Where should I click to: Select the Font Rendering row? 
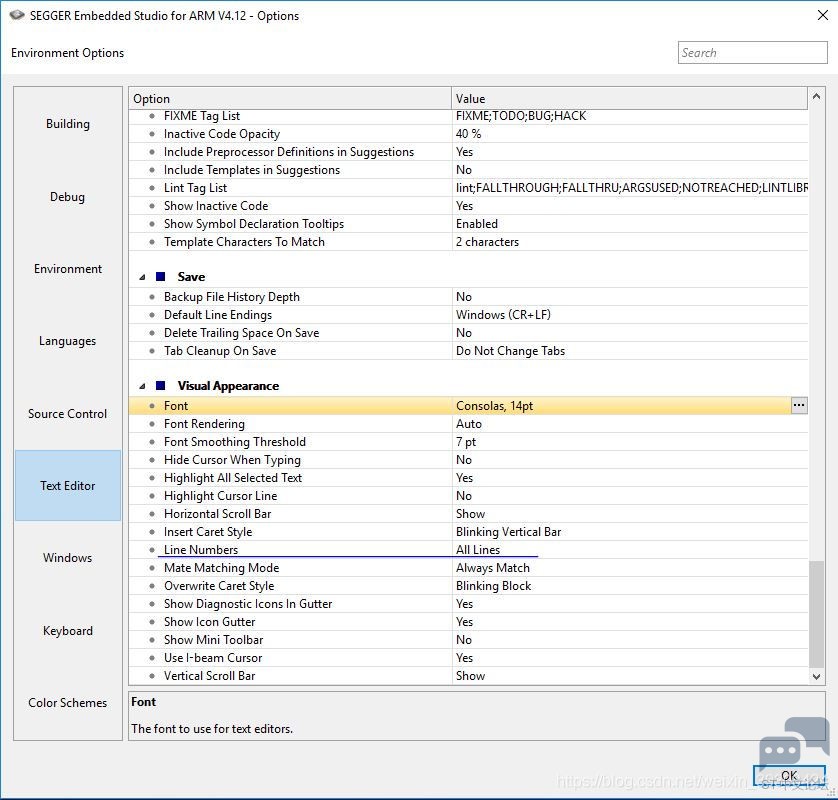coord(468,424)
